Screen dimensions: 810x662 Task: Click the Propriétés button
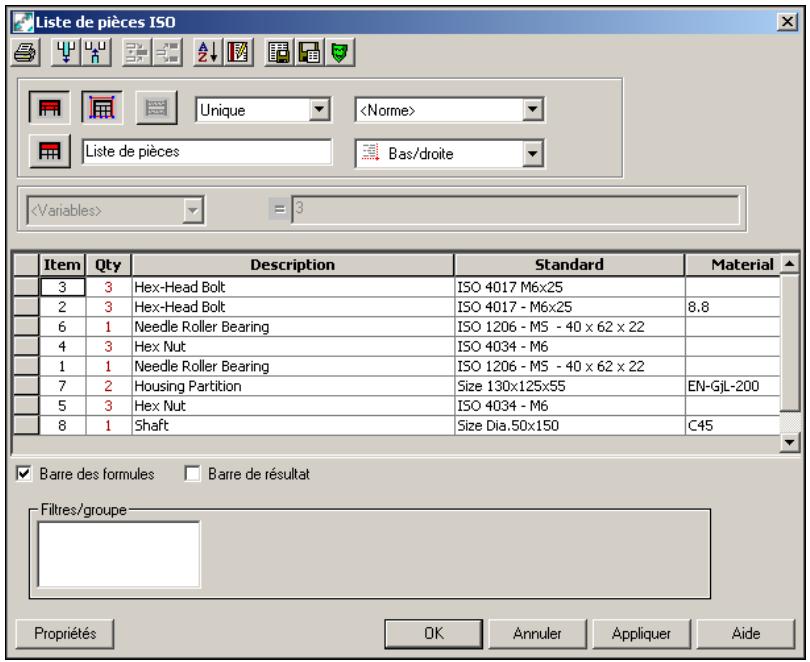(65, 634)
